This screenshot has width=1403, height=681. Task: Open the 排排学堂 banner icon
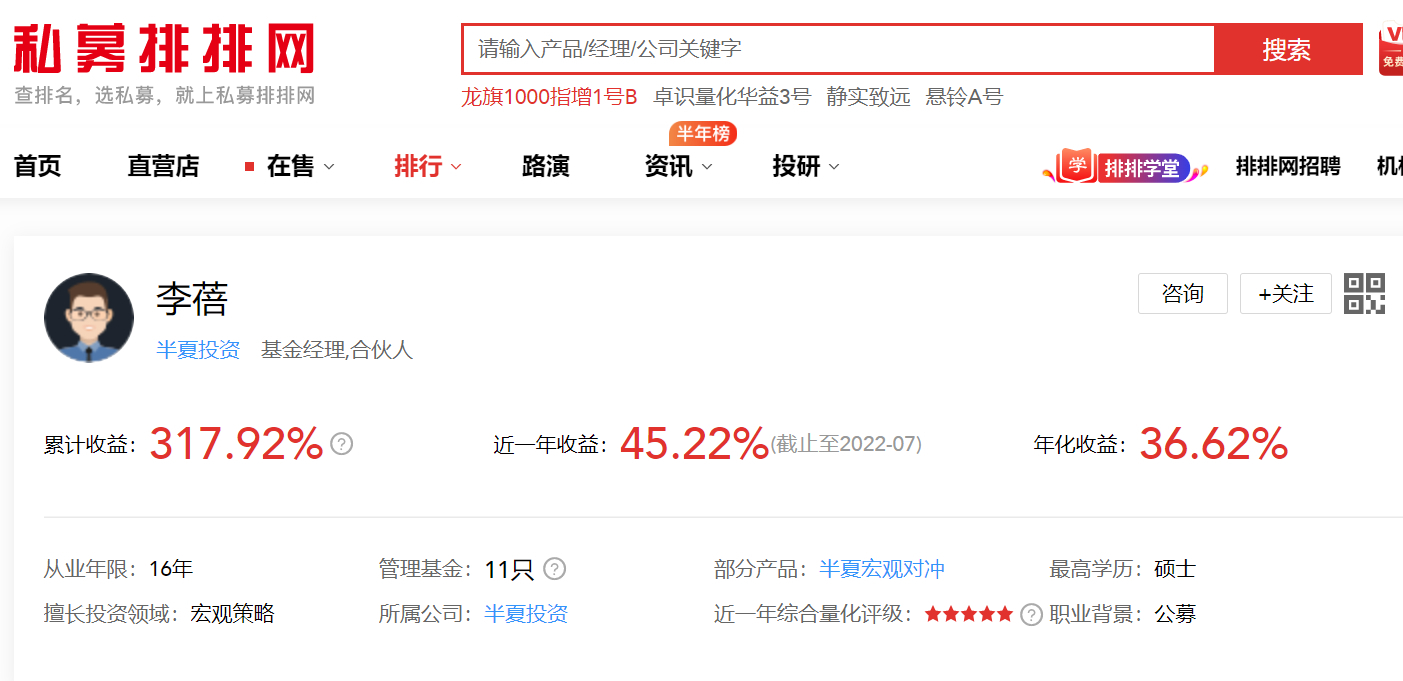(x=1125, y=167)
